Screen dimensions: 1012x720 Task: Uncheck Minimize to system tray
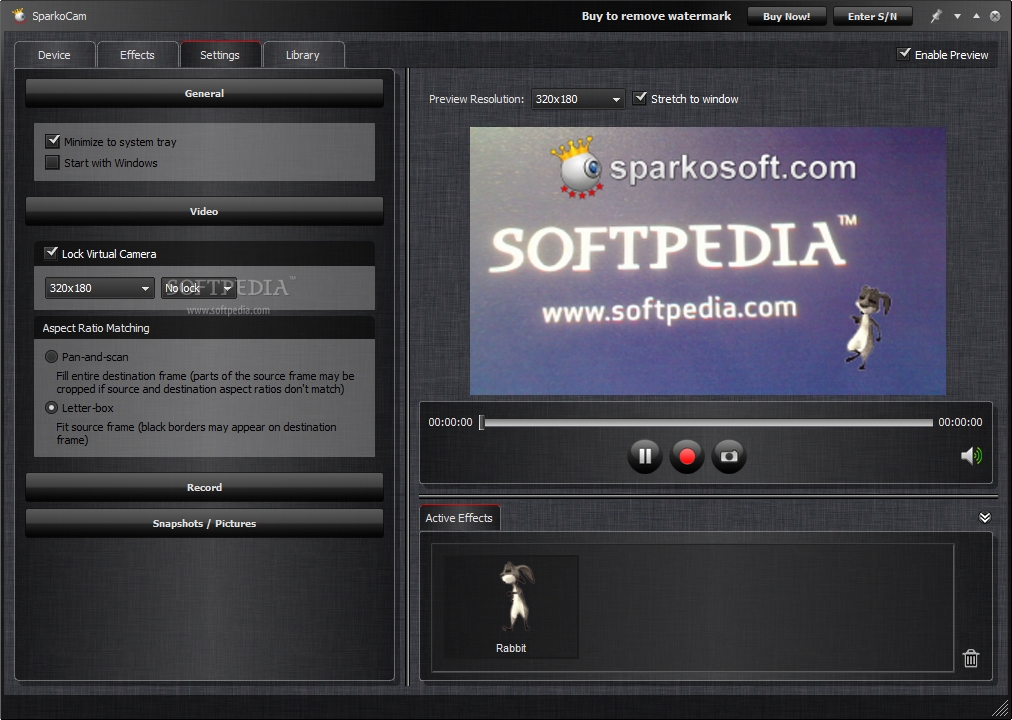[x=52, y=141]
